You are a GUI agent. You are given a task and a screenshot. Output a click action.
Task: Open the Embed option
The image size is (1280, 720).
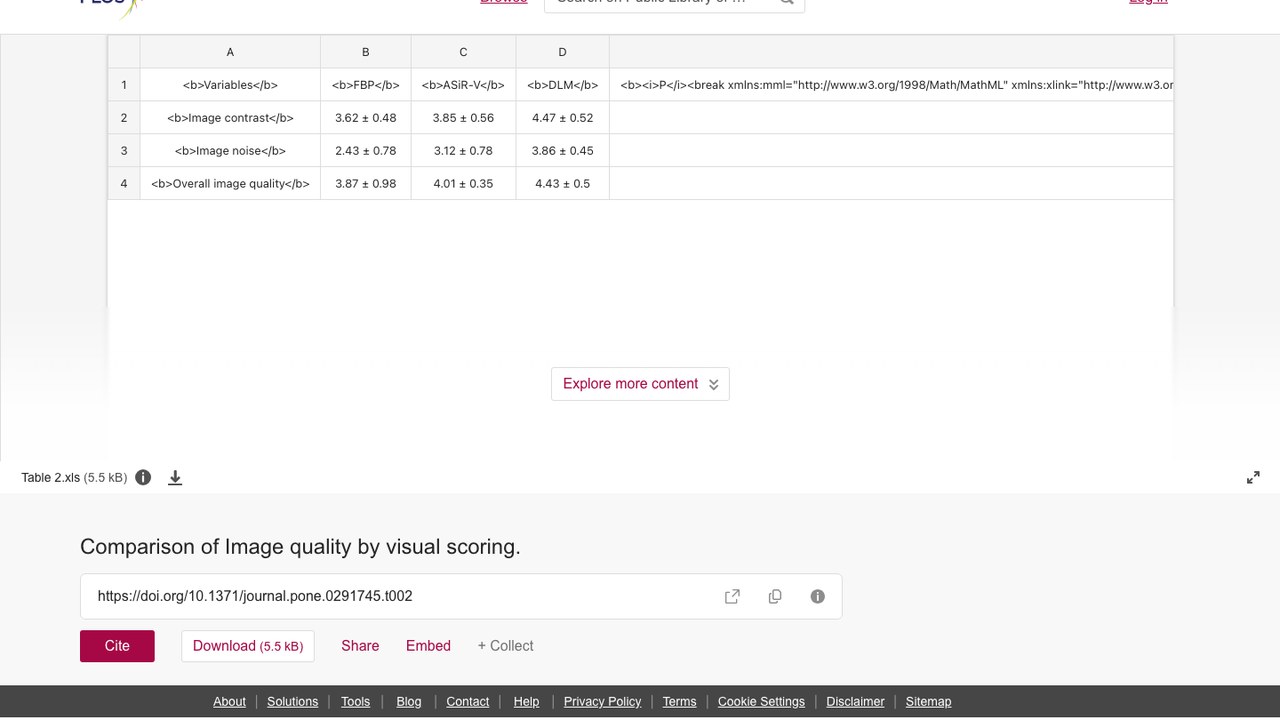[x=428, y=646]
